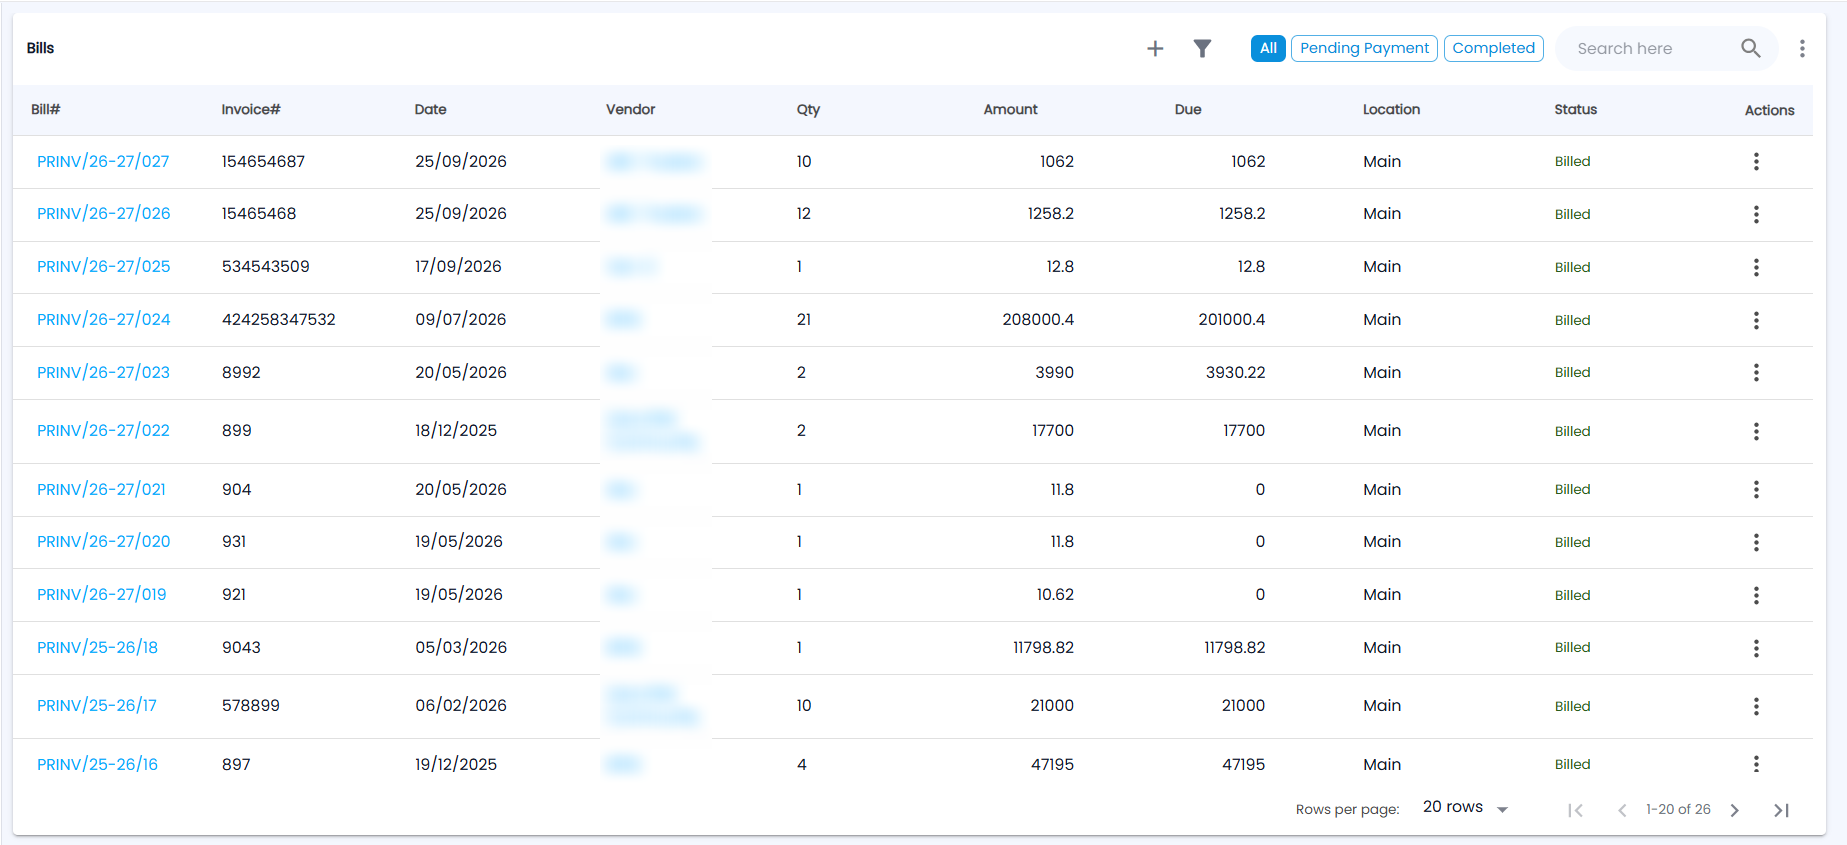
Task: Open actions menu for PRINV/26-27/022
Action: point(1756,431)
